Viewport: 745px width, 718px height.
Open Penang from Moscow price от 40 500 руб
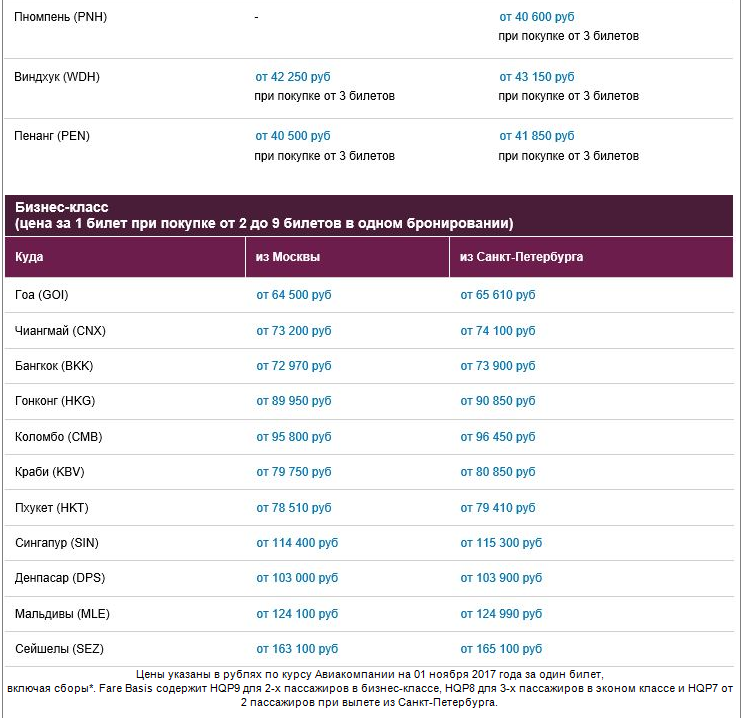(293, 136)
